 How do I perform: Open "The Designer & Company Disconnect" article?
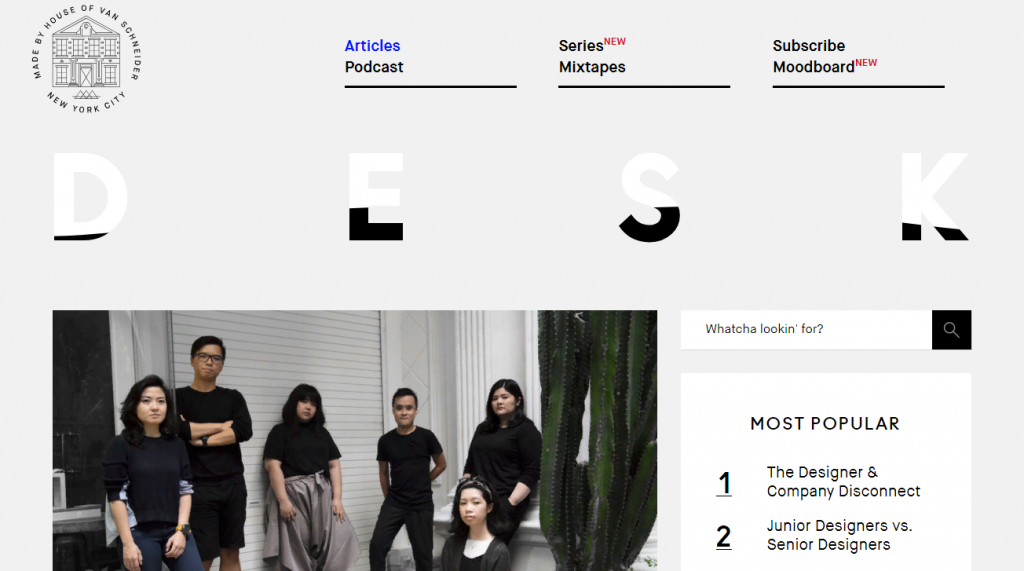click(843, 481)
